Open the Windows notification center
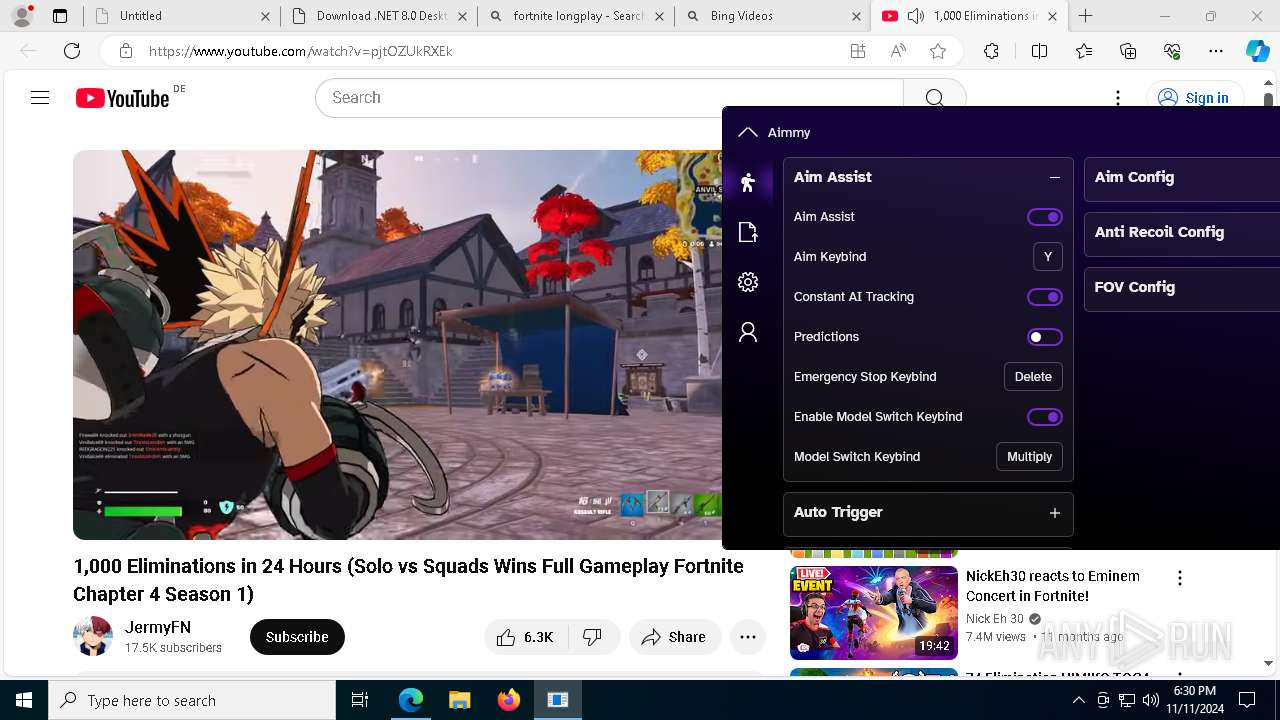The width and height of the screenshot is (1280, 720). click(x=1247, y=700)
